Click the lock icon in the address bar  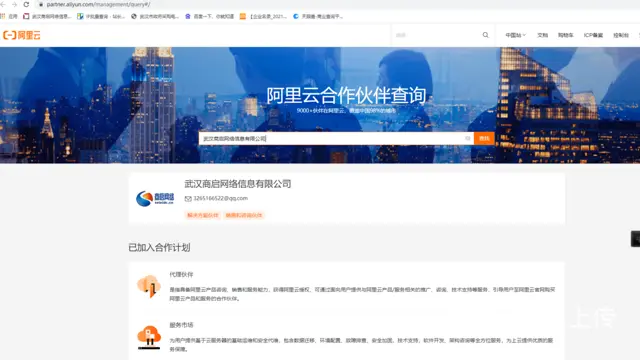pyautogui.click(x=41, y=4)
